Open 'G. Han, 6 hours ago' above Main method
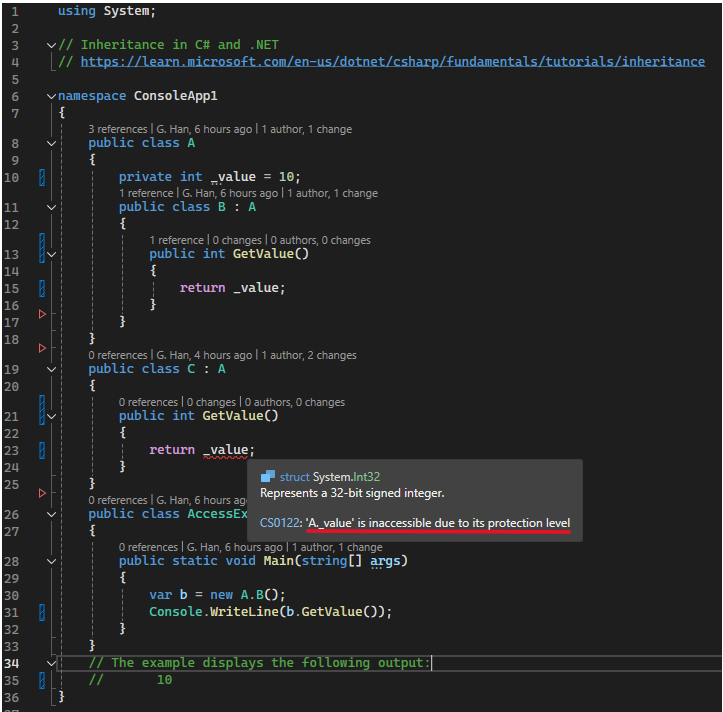Image resolution: width=723 pixels, height=712 pixels. click(235, 547)
